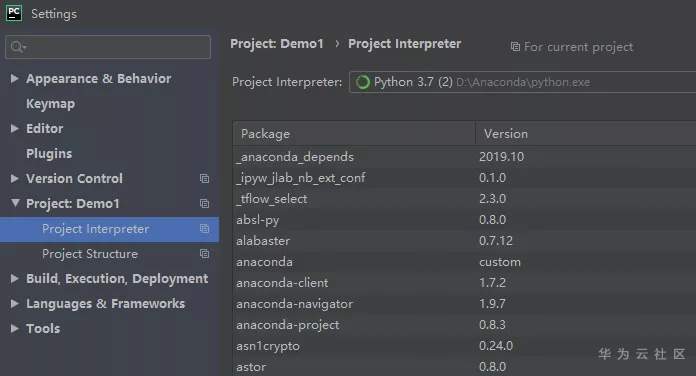Click the project-level icon beside Version Control
The height and width of the screenshot is (376, 696).
204,178
